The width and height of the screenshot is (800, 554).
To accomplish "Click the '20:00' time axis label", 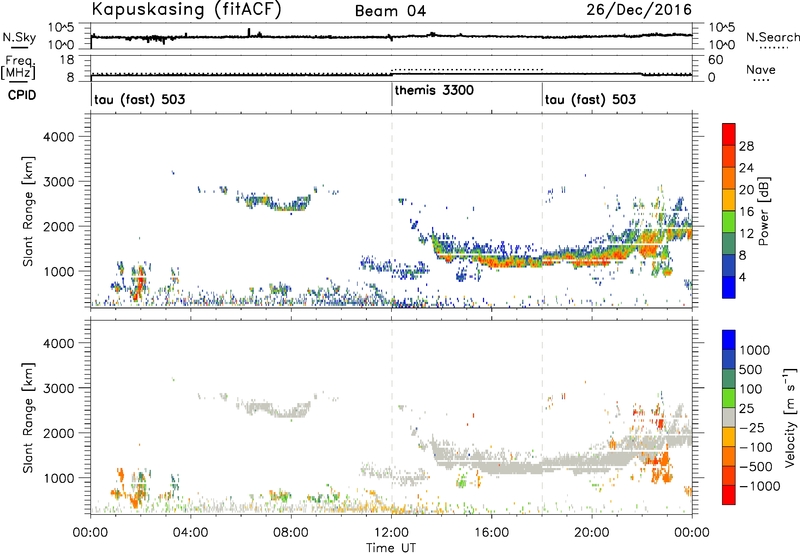I will point(592,533).
